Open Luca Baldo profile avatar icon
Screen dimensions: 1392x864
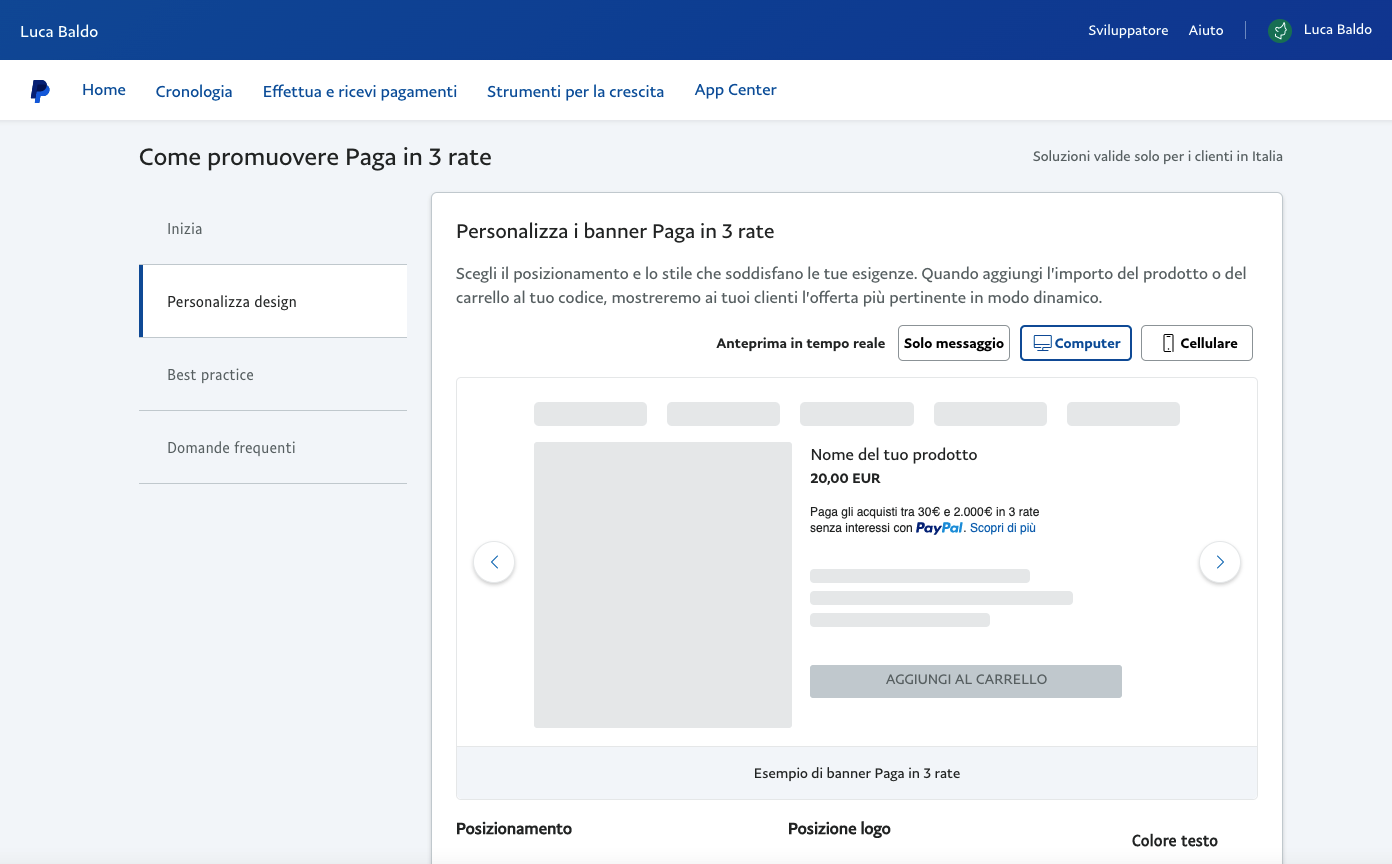(1279, 31)
